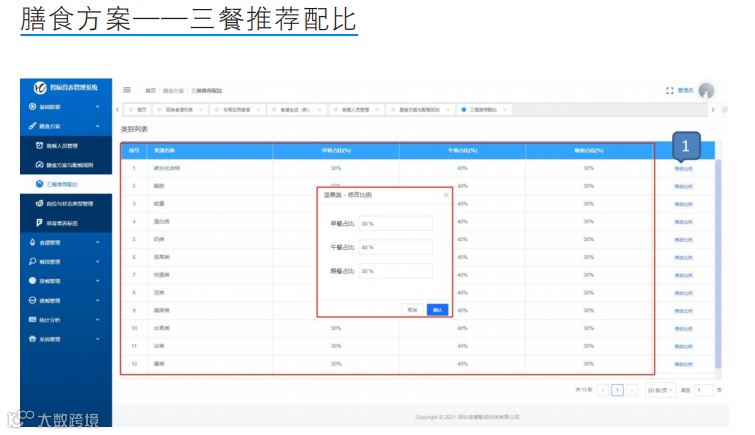Click the 早餐占比(%) column header
Viewport: 755px width, 435px height.
336,150
